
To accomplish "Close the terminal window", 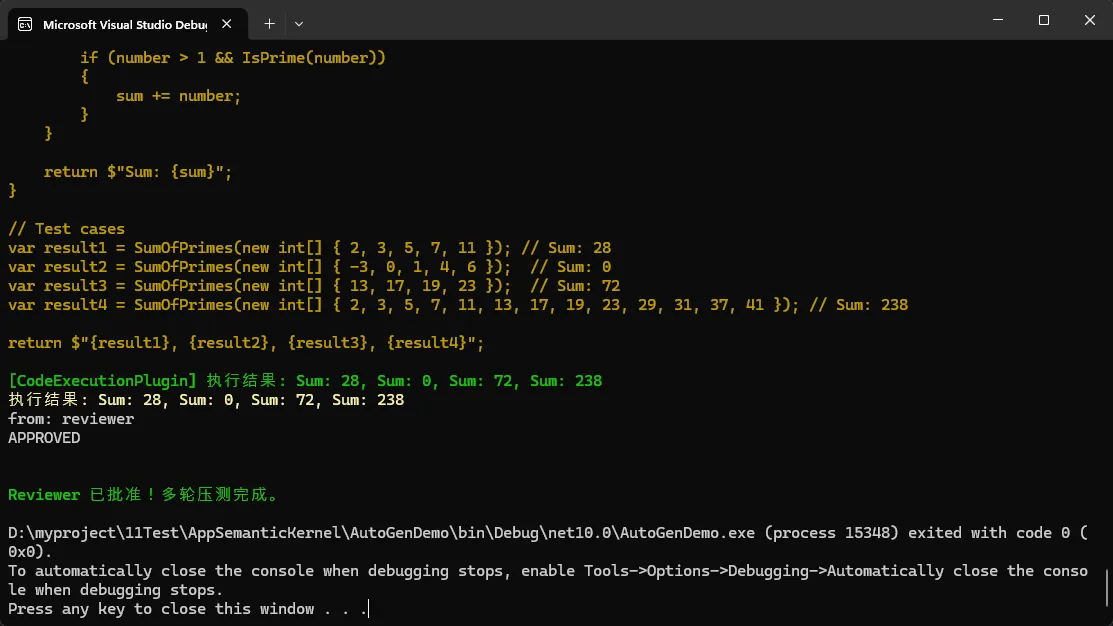I will 1089,20.
